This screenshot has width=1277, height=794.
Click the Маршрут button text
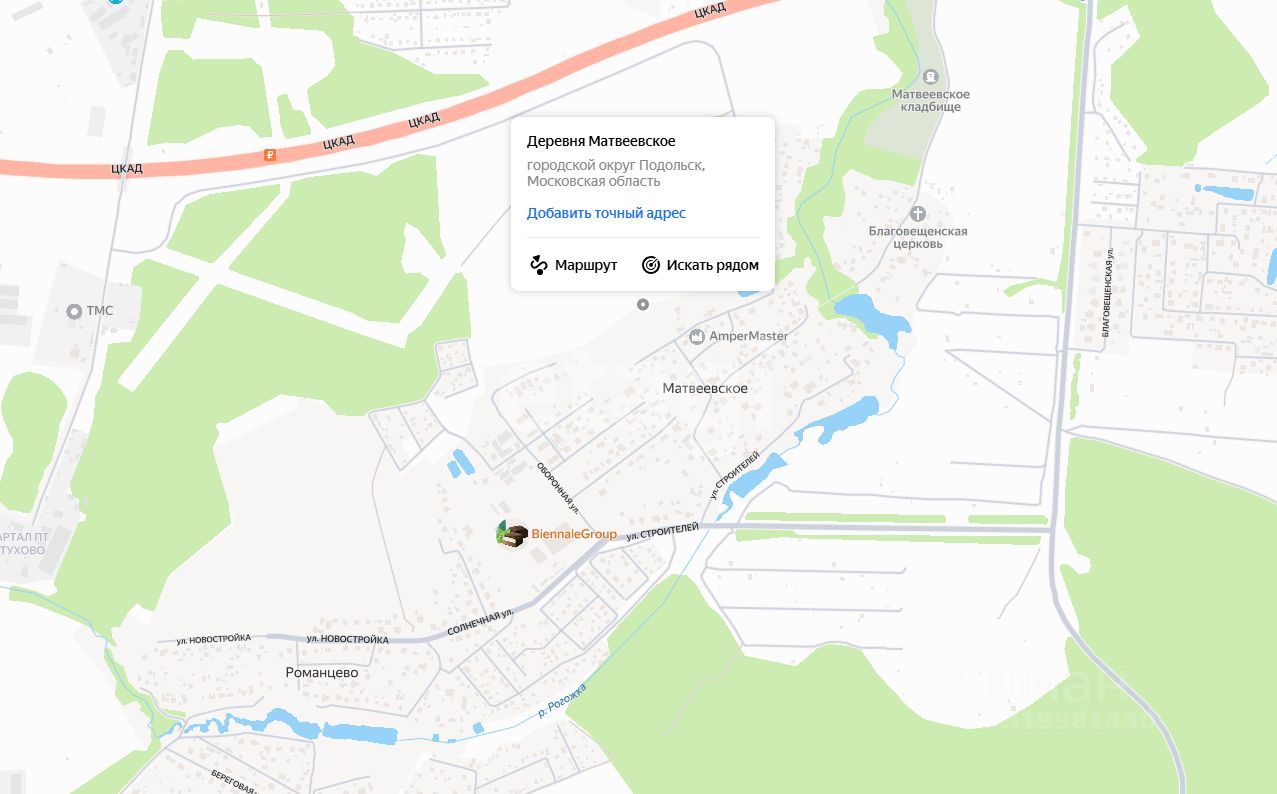pos(586,265)
